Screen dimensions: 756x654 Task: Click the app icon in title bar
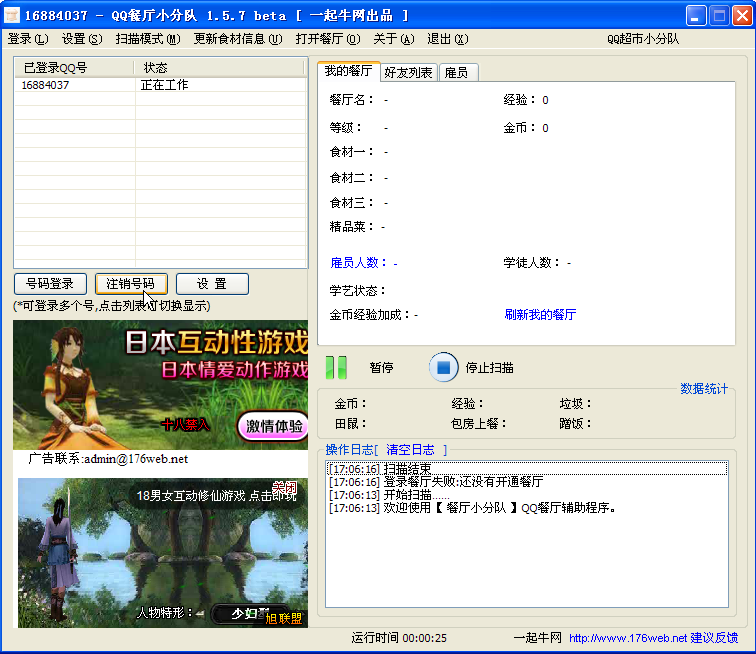coord(12,15)
